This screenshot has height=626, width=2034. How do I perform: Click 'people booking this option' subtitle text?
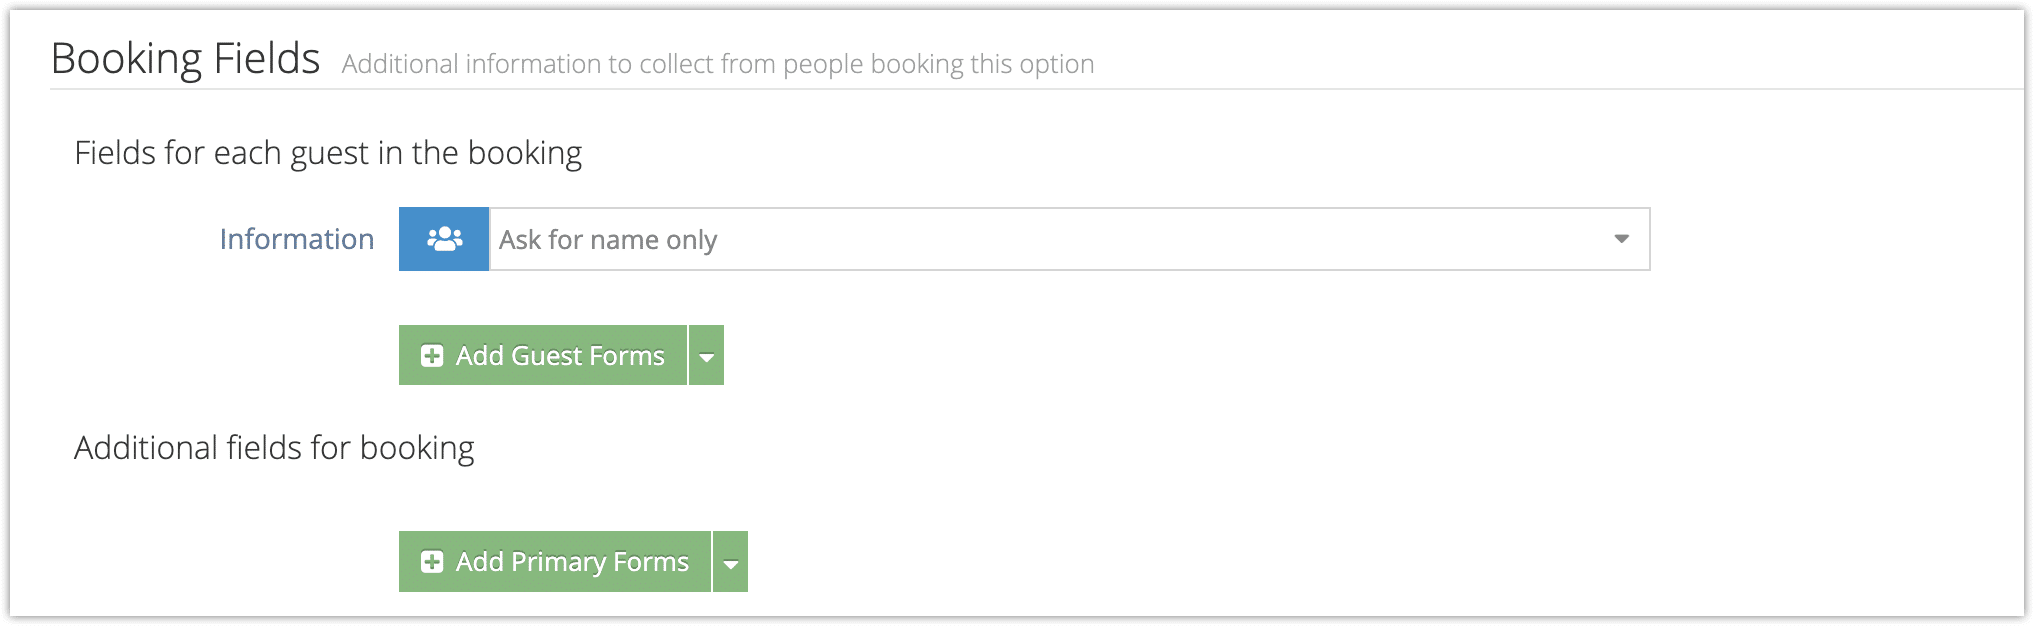(939, 64)
